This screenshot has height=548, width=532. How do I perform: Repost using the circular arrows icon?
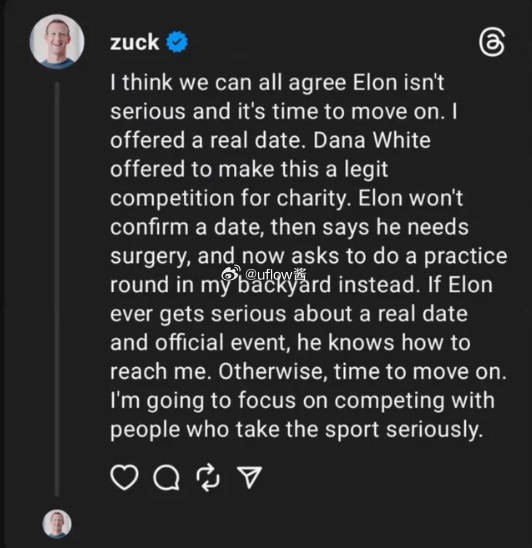click(208, 477)
